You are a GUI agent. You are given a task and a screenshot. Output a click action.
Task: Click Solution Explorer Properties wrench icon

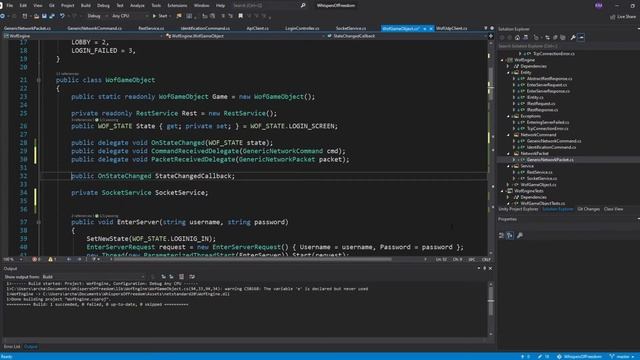tap(573, 38)
